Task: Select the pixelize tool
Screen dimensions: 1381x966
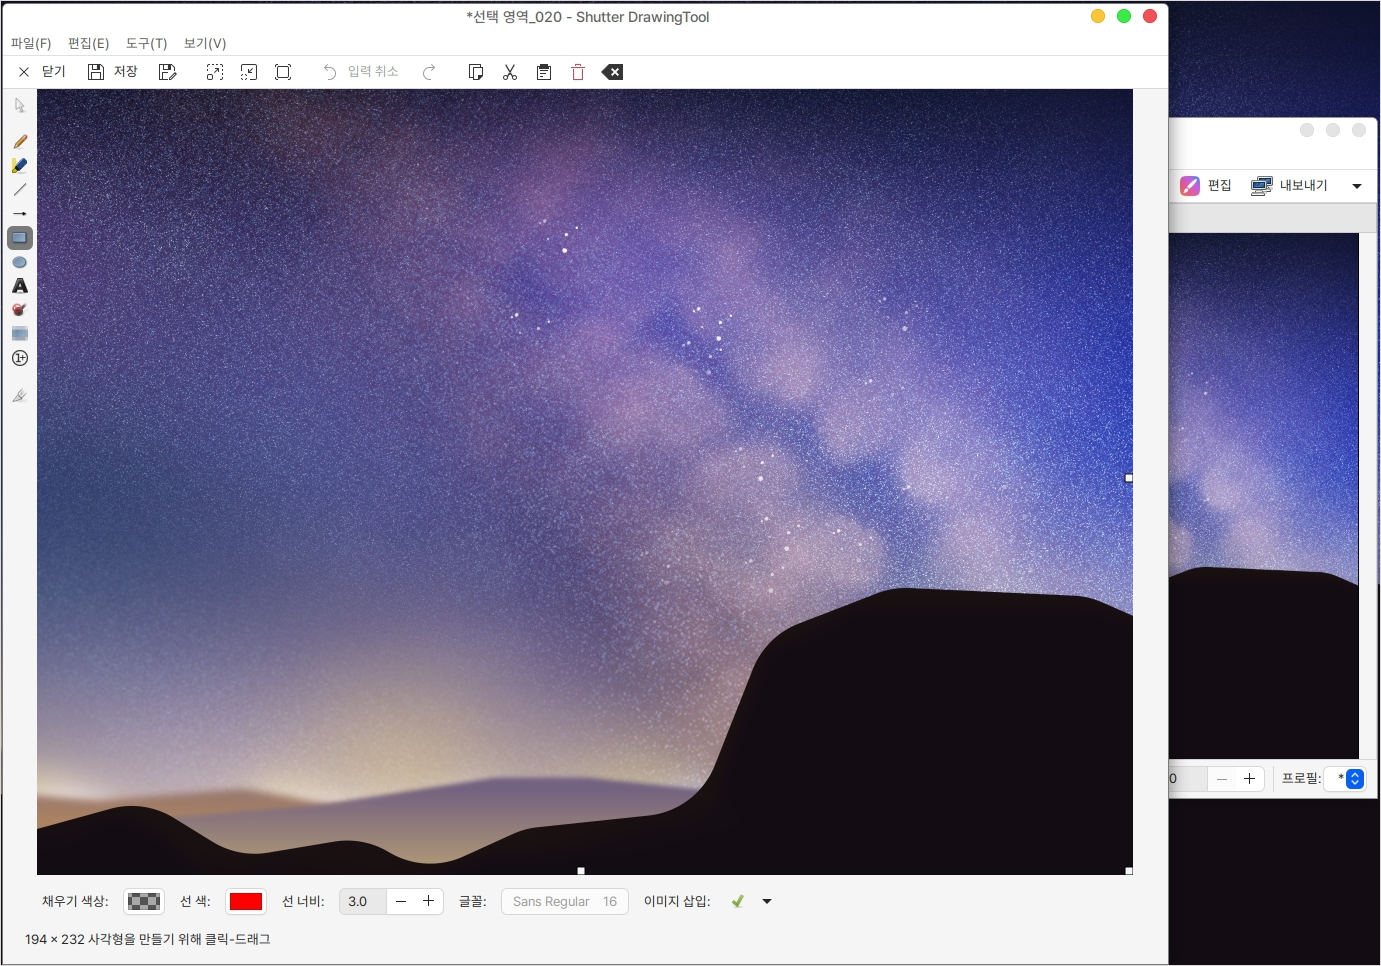Action: tap(20, 334)
